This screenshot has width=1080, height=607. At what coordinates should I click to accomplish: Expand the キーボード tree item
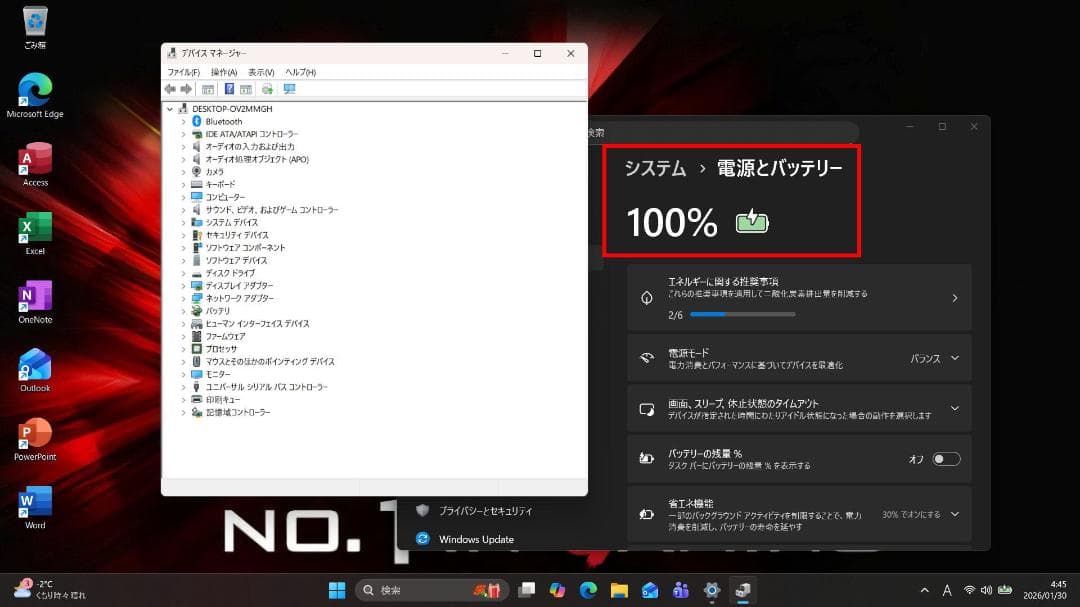click(182, 184)
